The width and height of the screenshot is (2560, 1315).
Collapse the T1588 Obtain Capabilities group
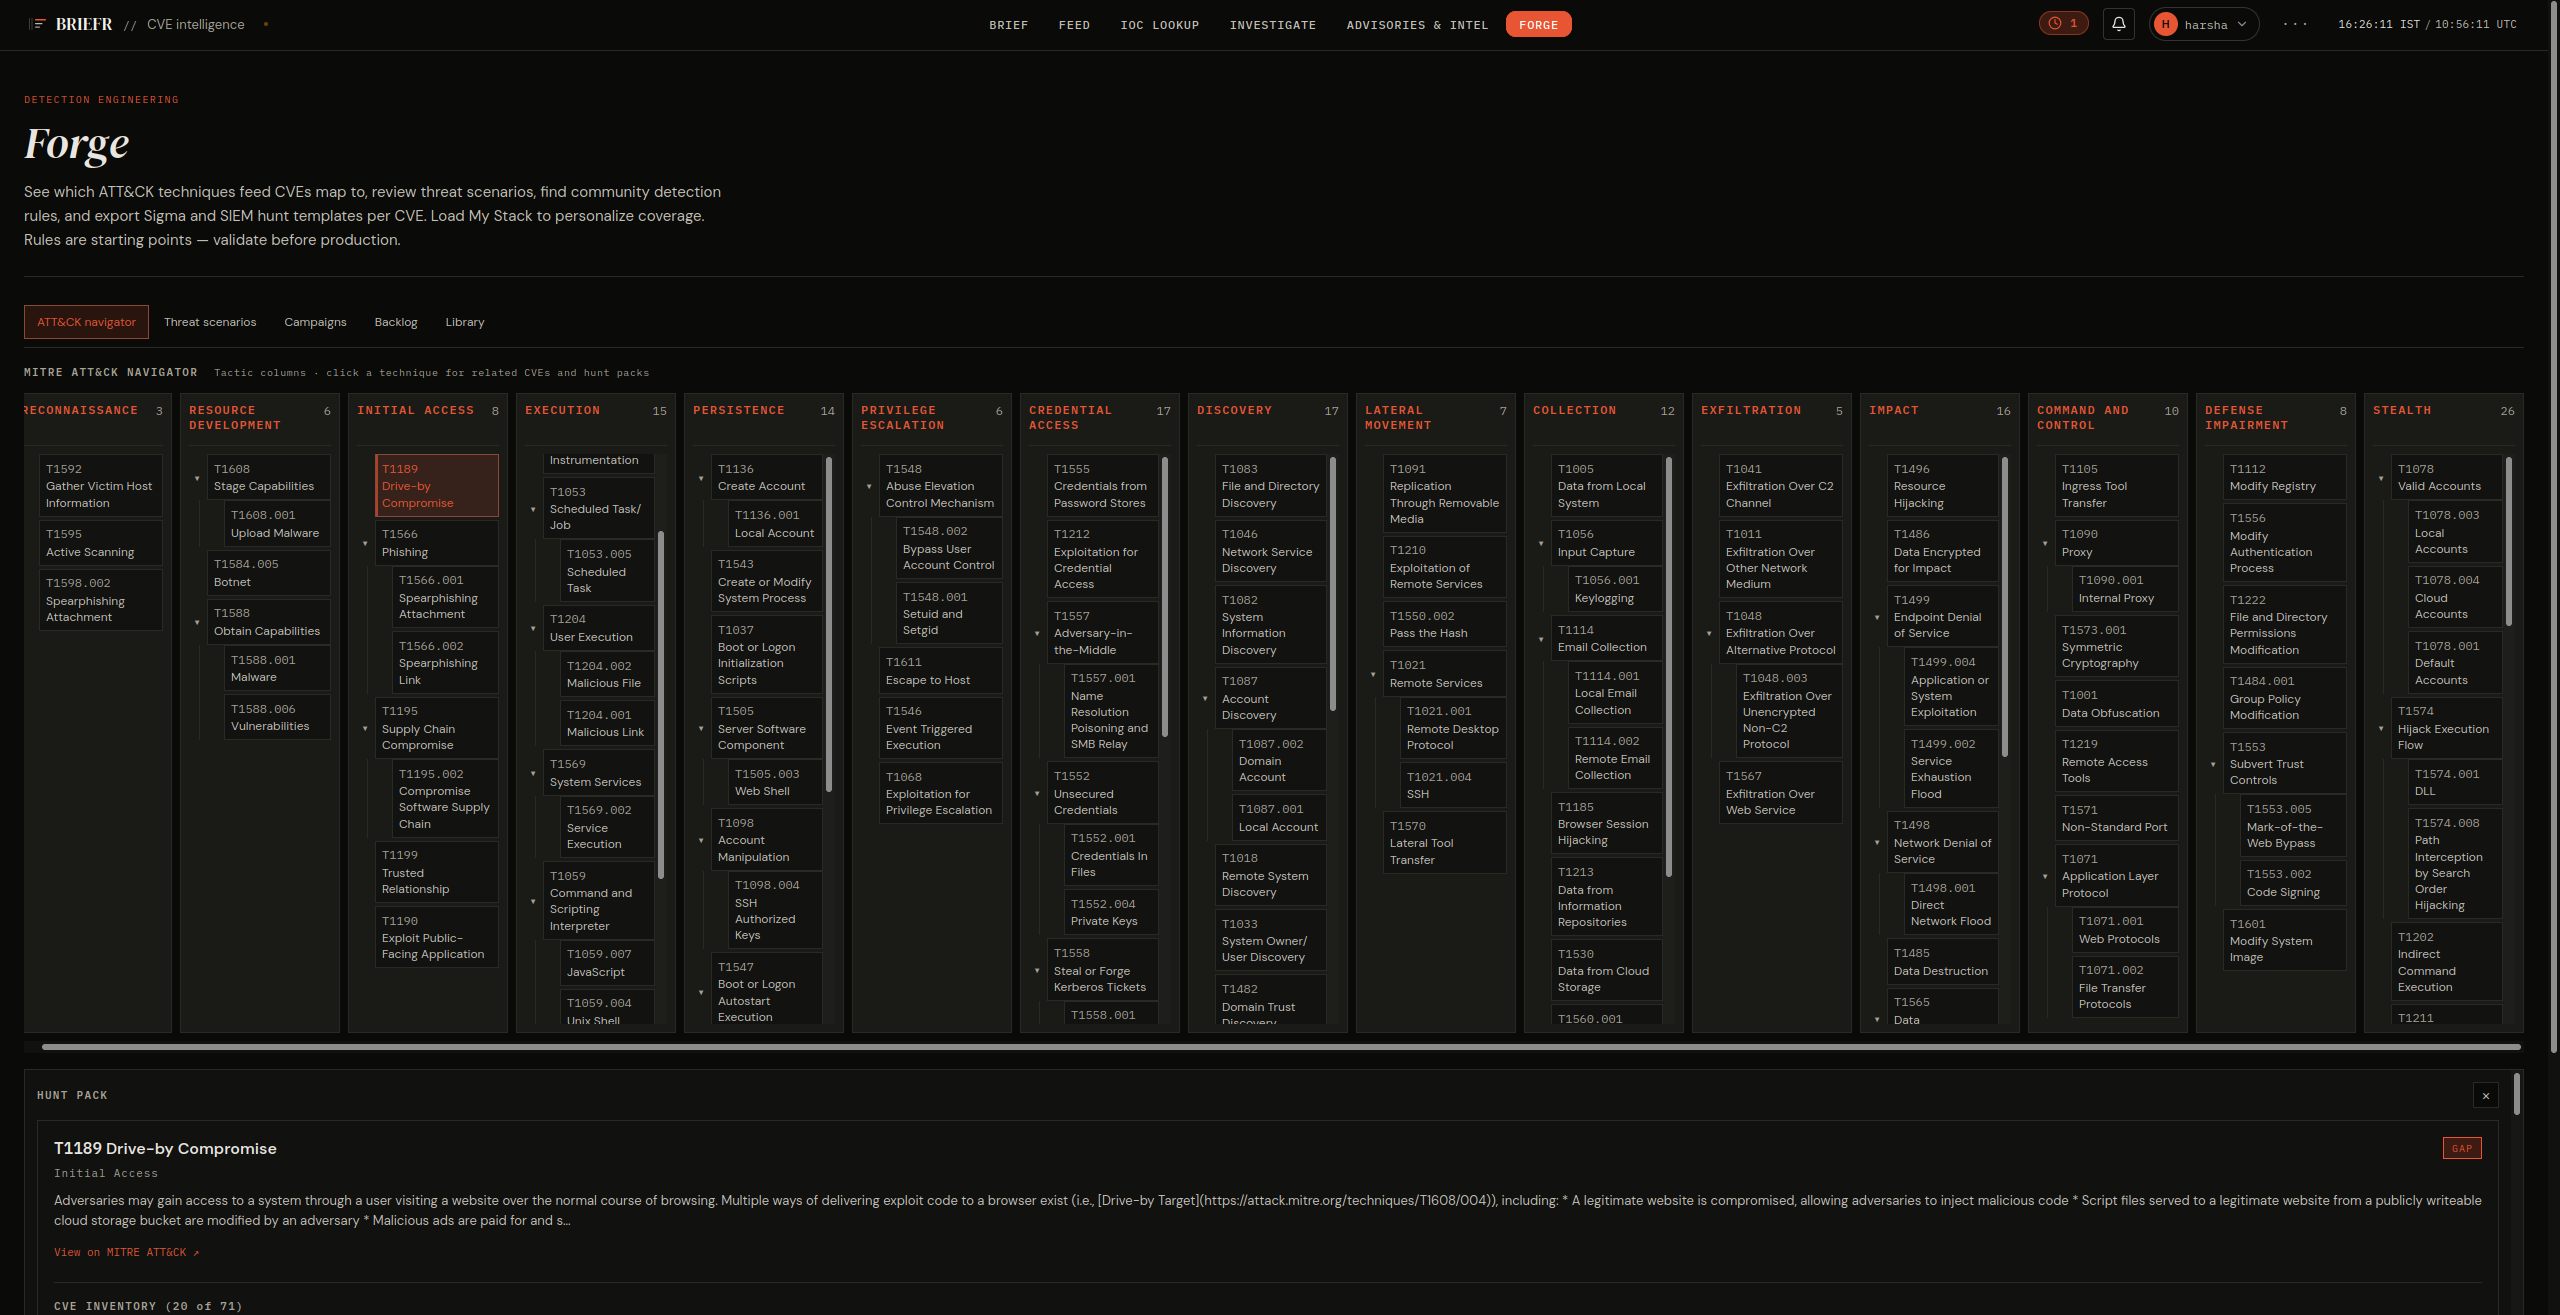click(197, 623)
